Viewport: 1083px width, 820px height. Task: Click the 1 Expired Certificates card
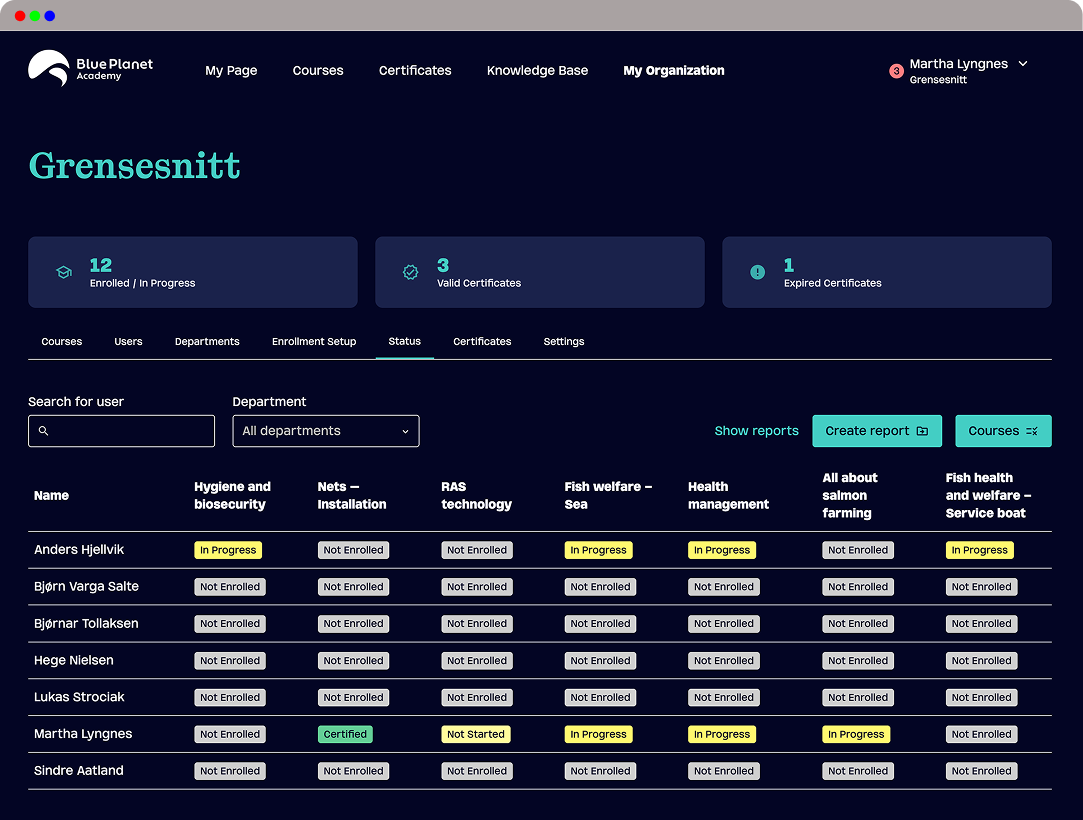(887, 272)
